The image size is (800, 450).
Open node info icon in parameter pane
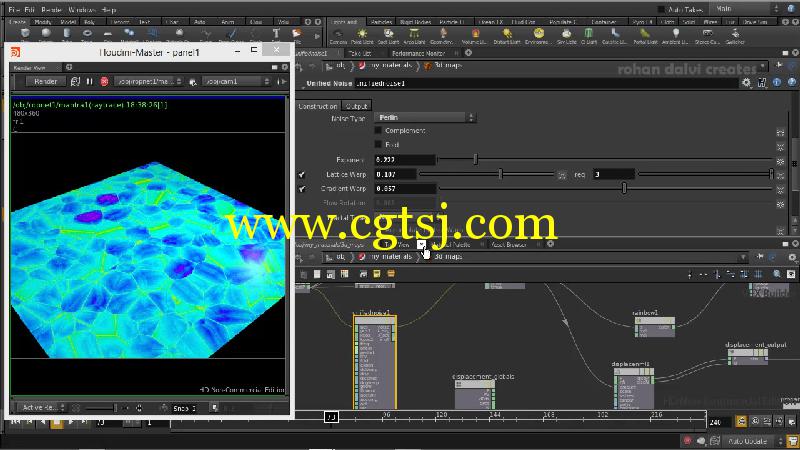point(777,83)
